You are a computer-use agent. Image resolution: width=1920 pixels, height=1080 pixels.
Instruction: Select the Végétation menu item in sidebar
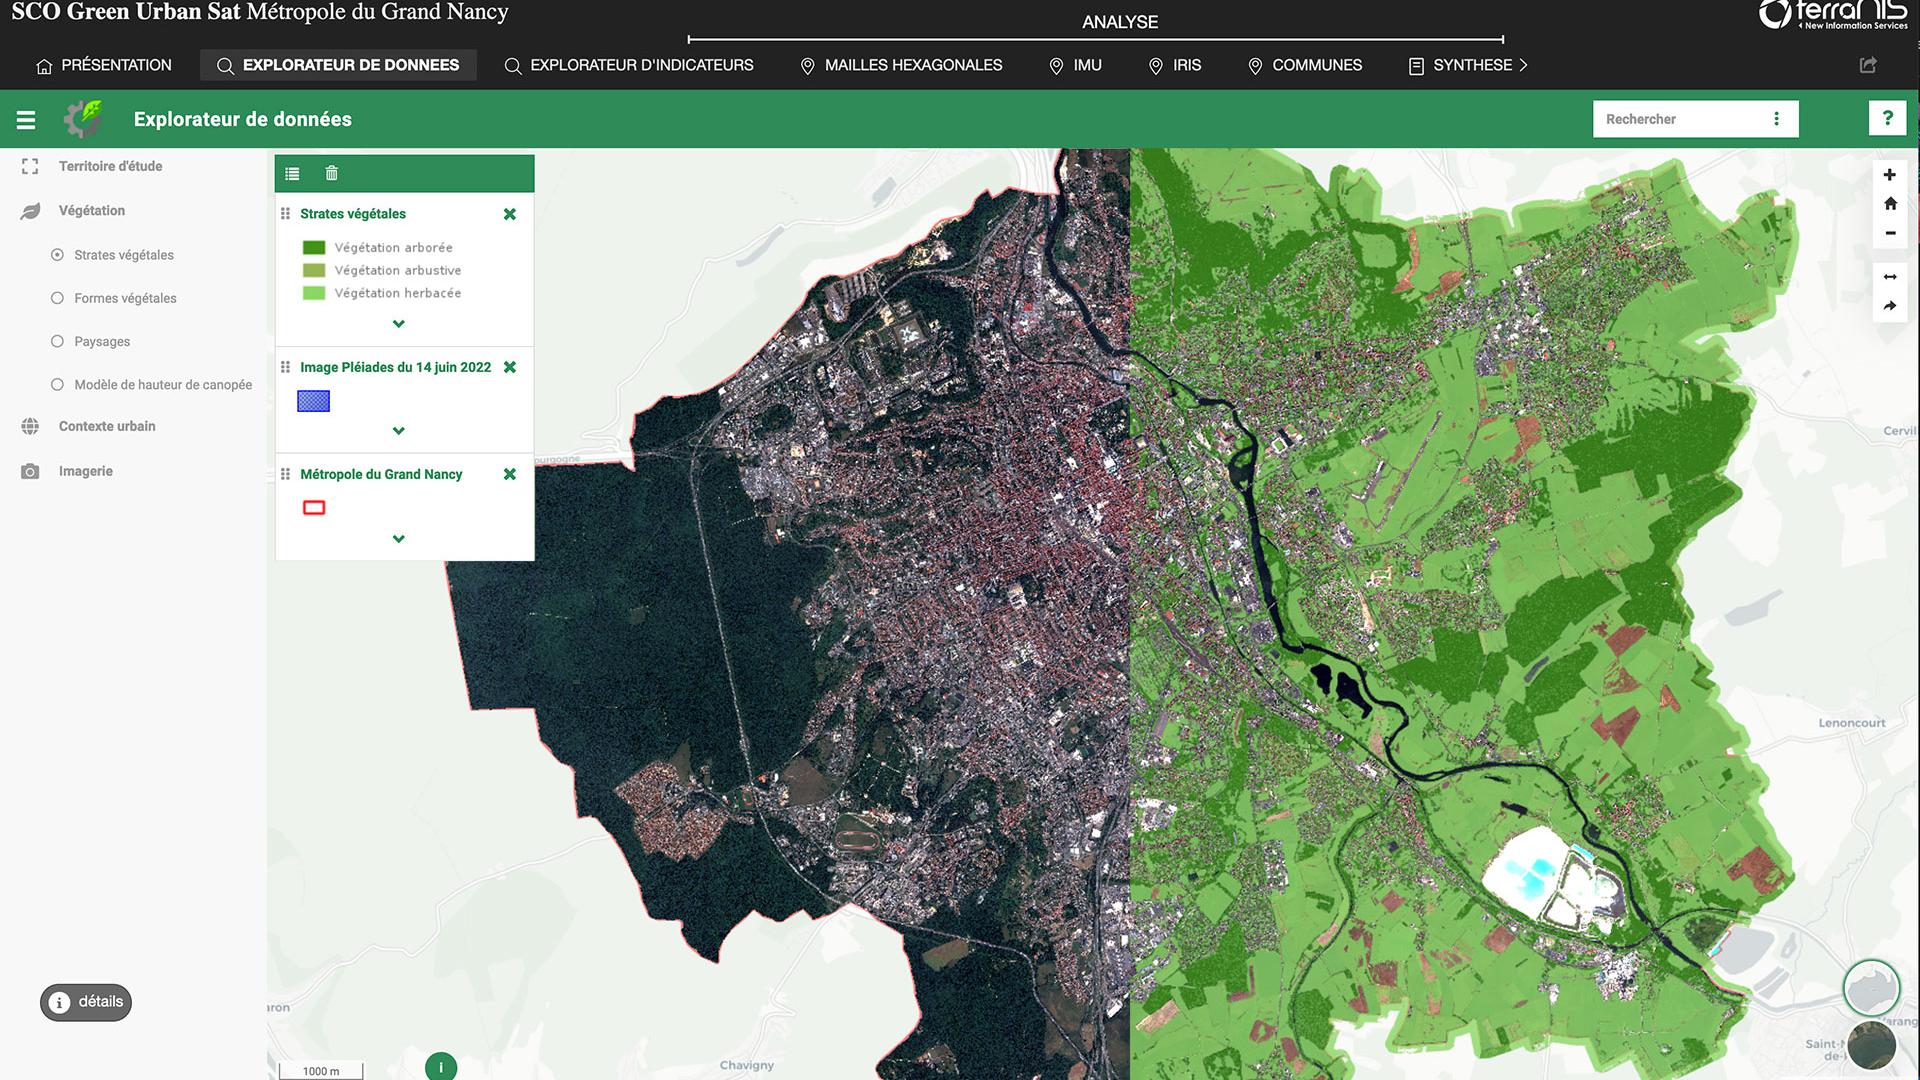click(91, 210)
